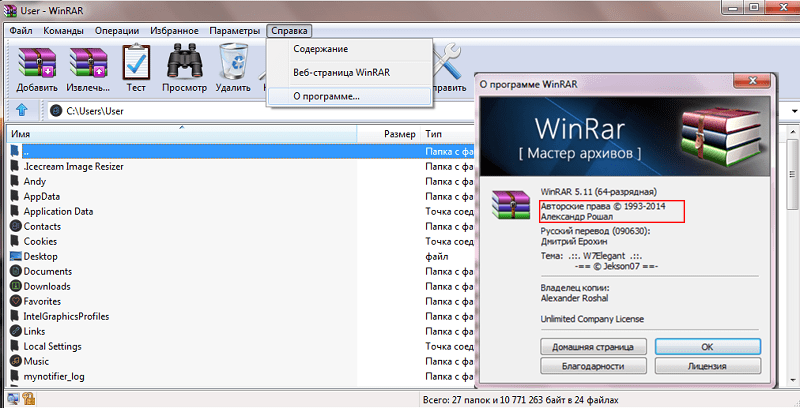Screen dimensions: 800x408
Task: Click the Тест checkmark toolbar icon
Action: point(136,62)
